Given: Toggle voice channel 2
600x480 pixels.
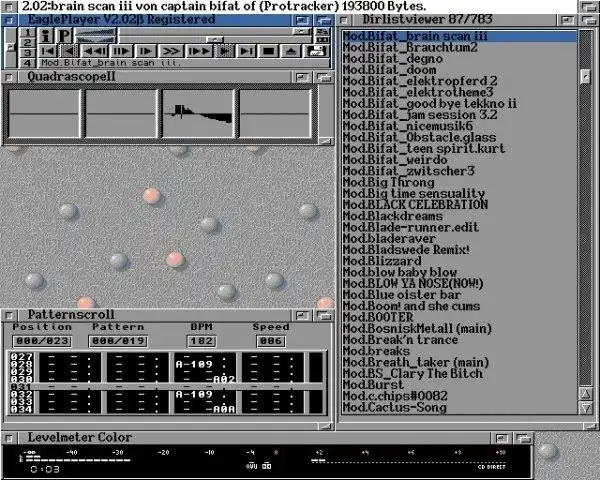Looking at the screenshot, I should [27, 42].
